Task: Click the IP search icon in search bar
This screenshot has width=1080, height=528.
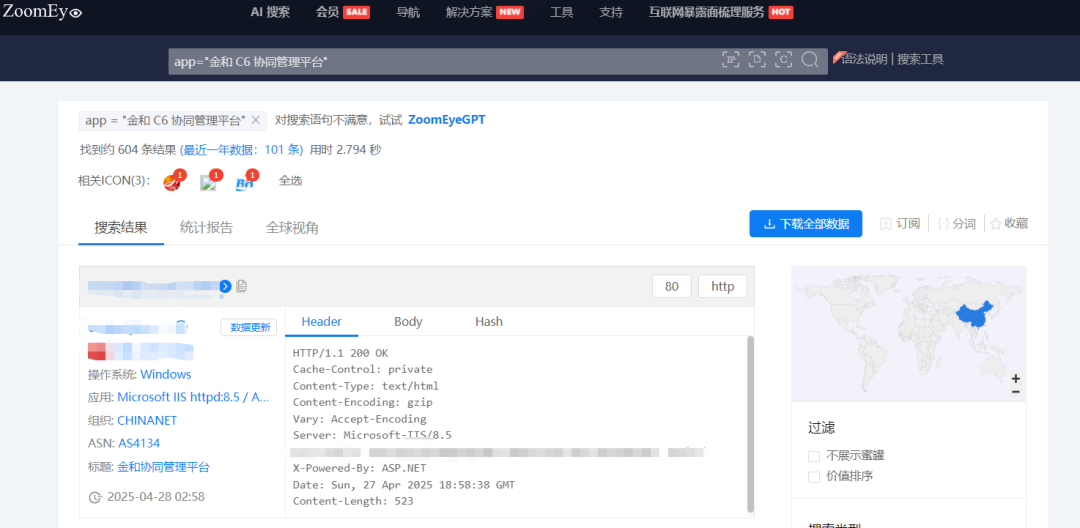Action: tap(730, 60)
